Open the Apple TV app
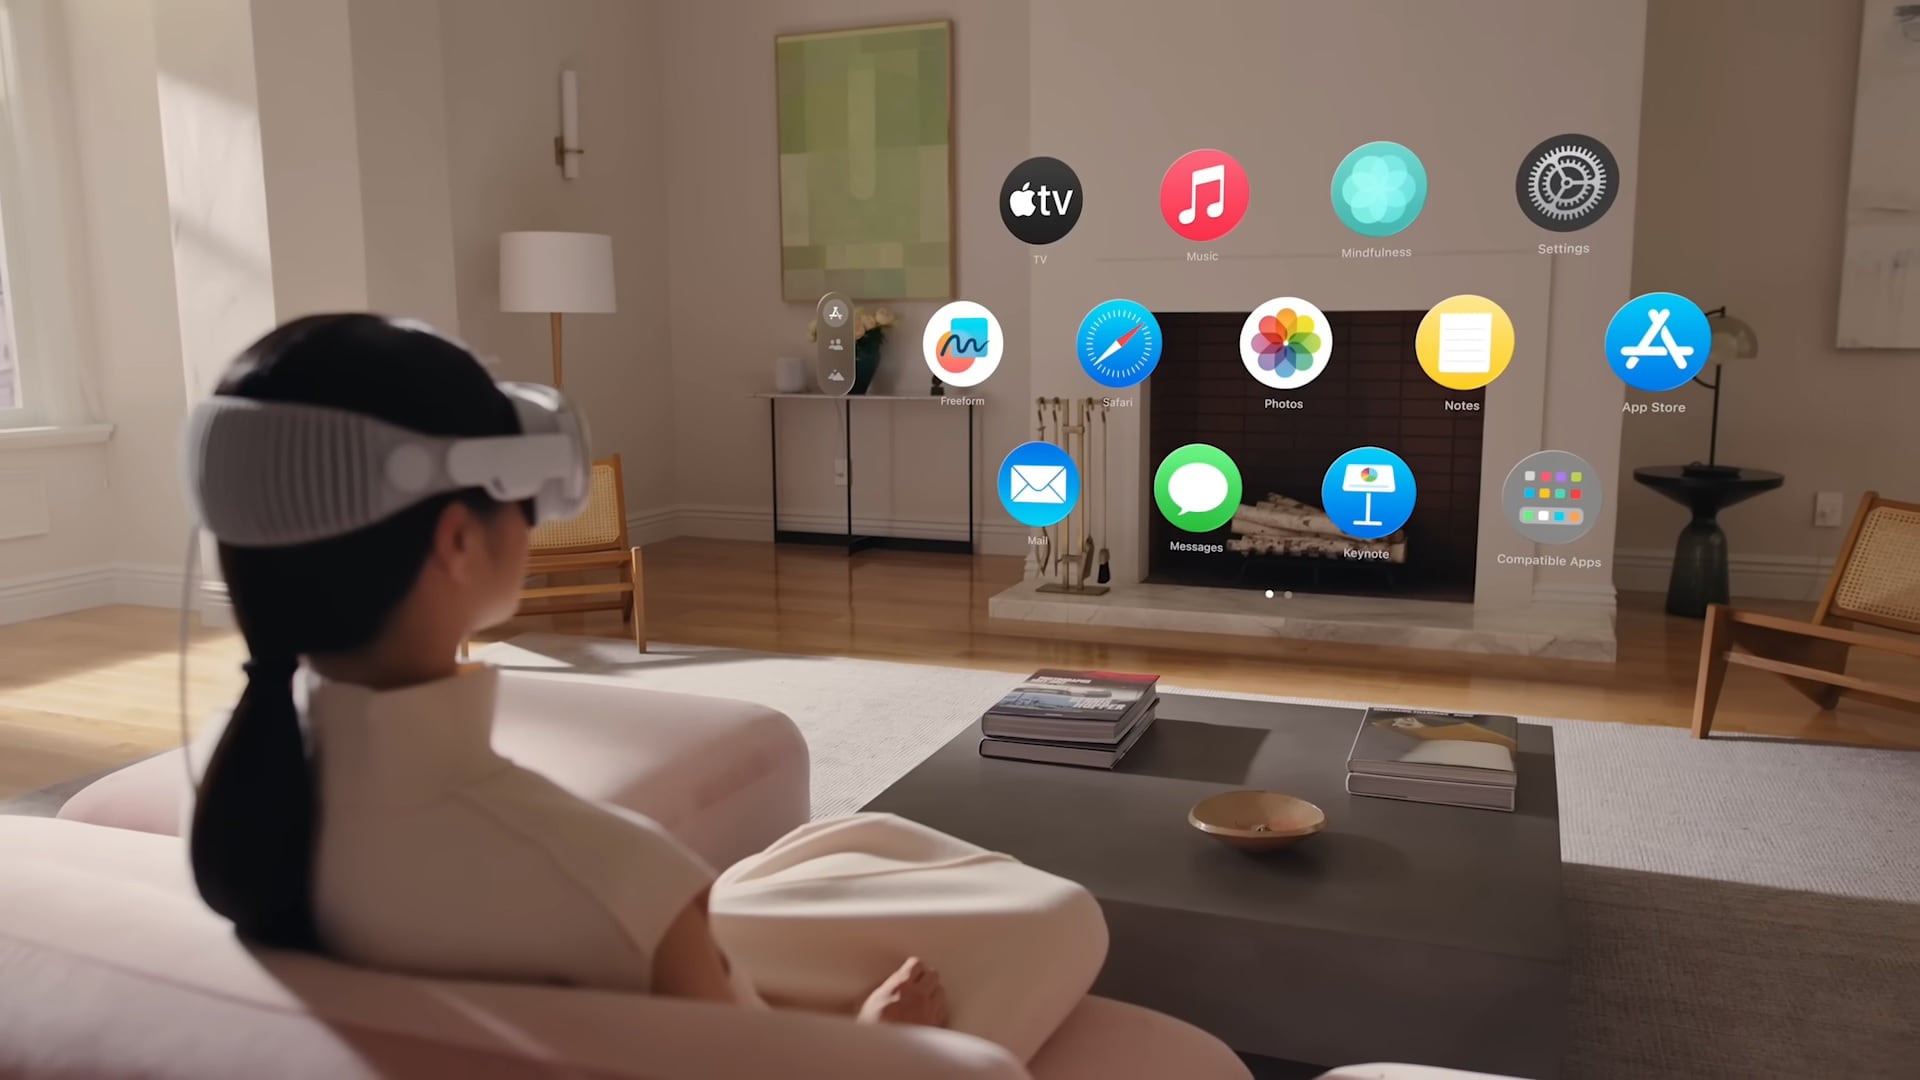The width and height of the screenshot is (1920, 1080). [x=1040, y=198]
